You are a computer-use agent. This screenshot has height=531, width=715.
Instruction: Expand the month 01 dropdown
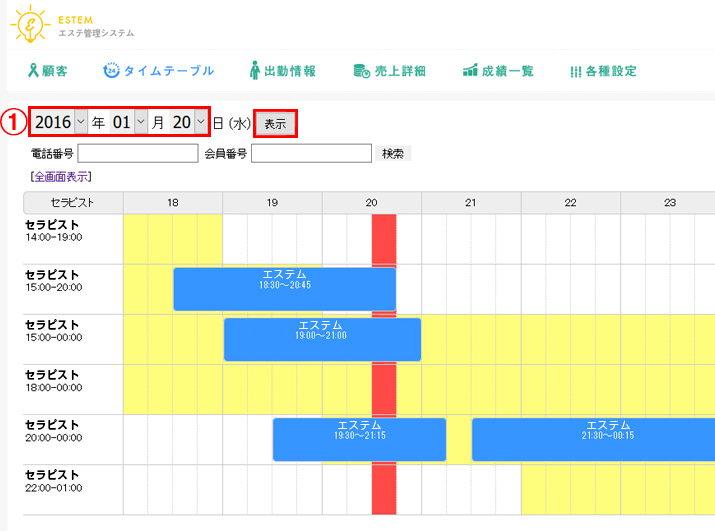pyautogui.click(x=128, y=123)
